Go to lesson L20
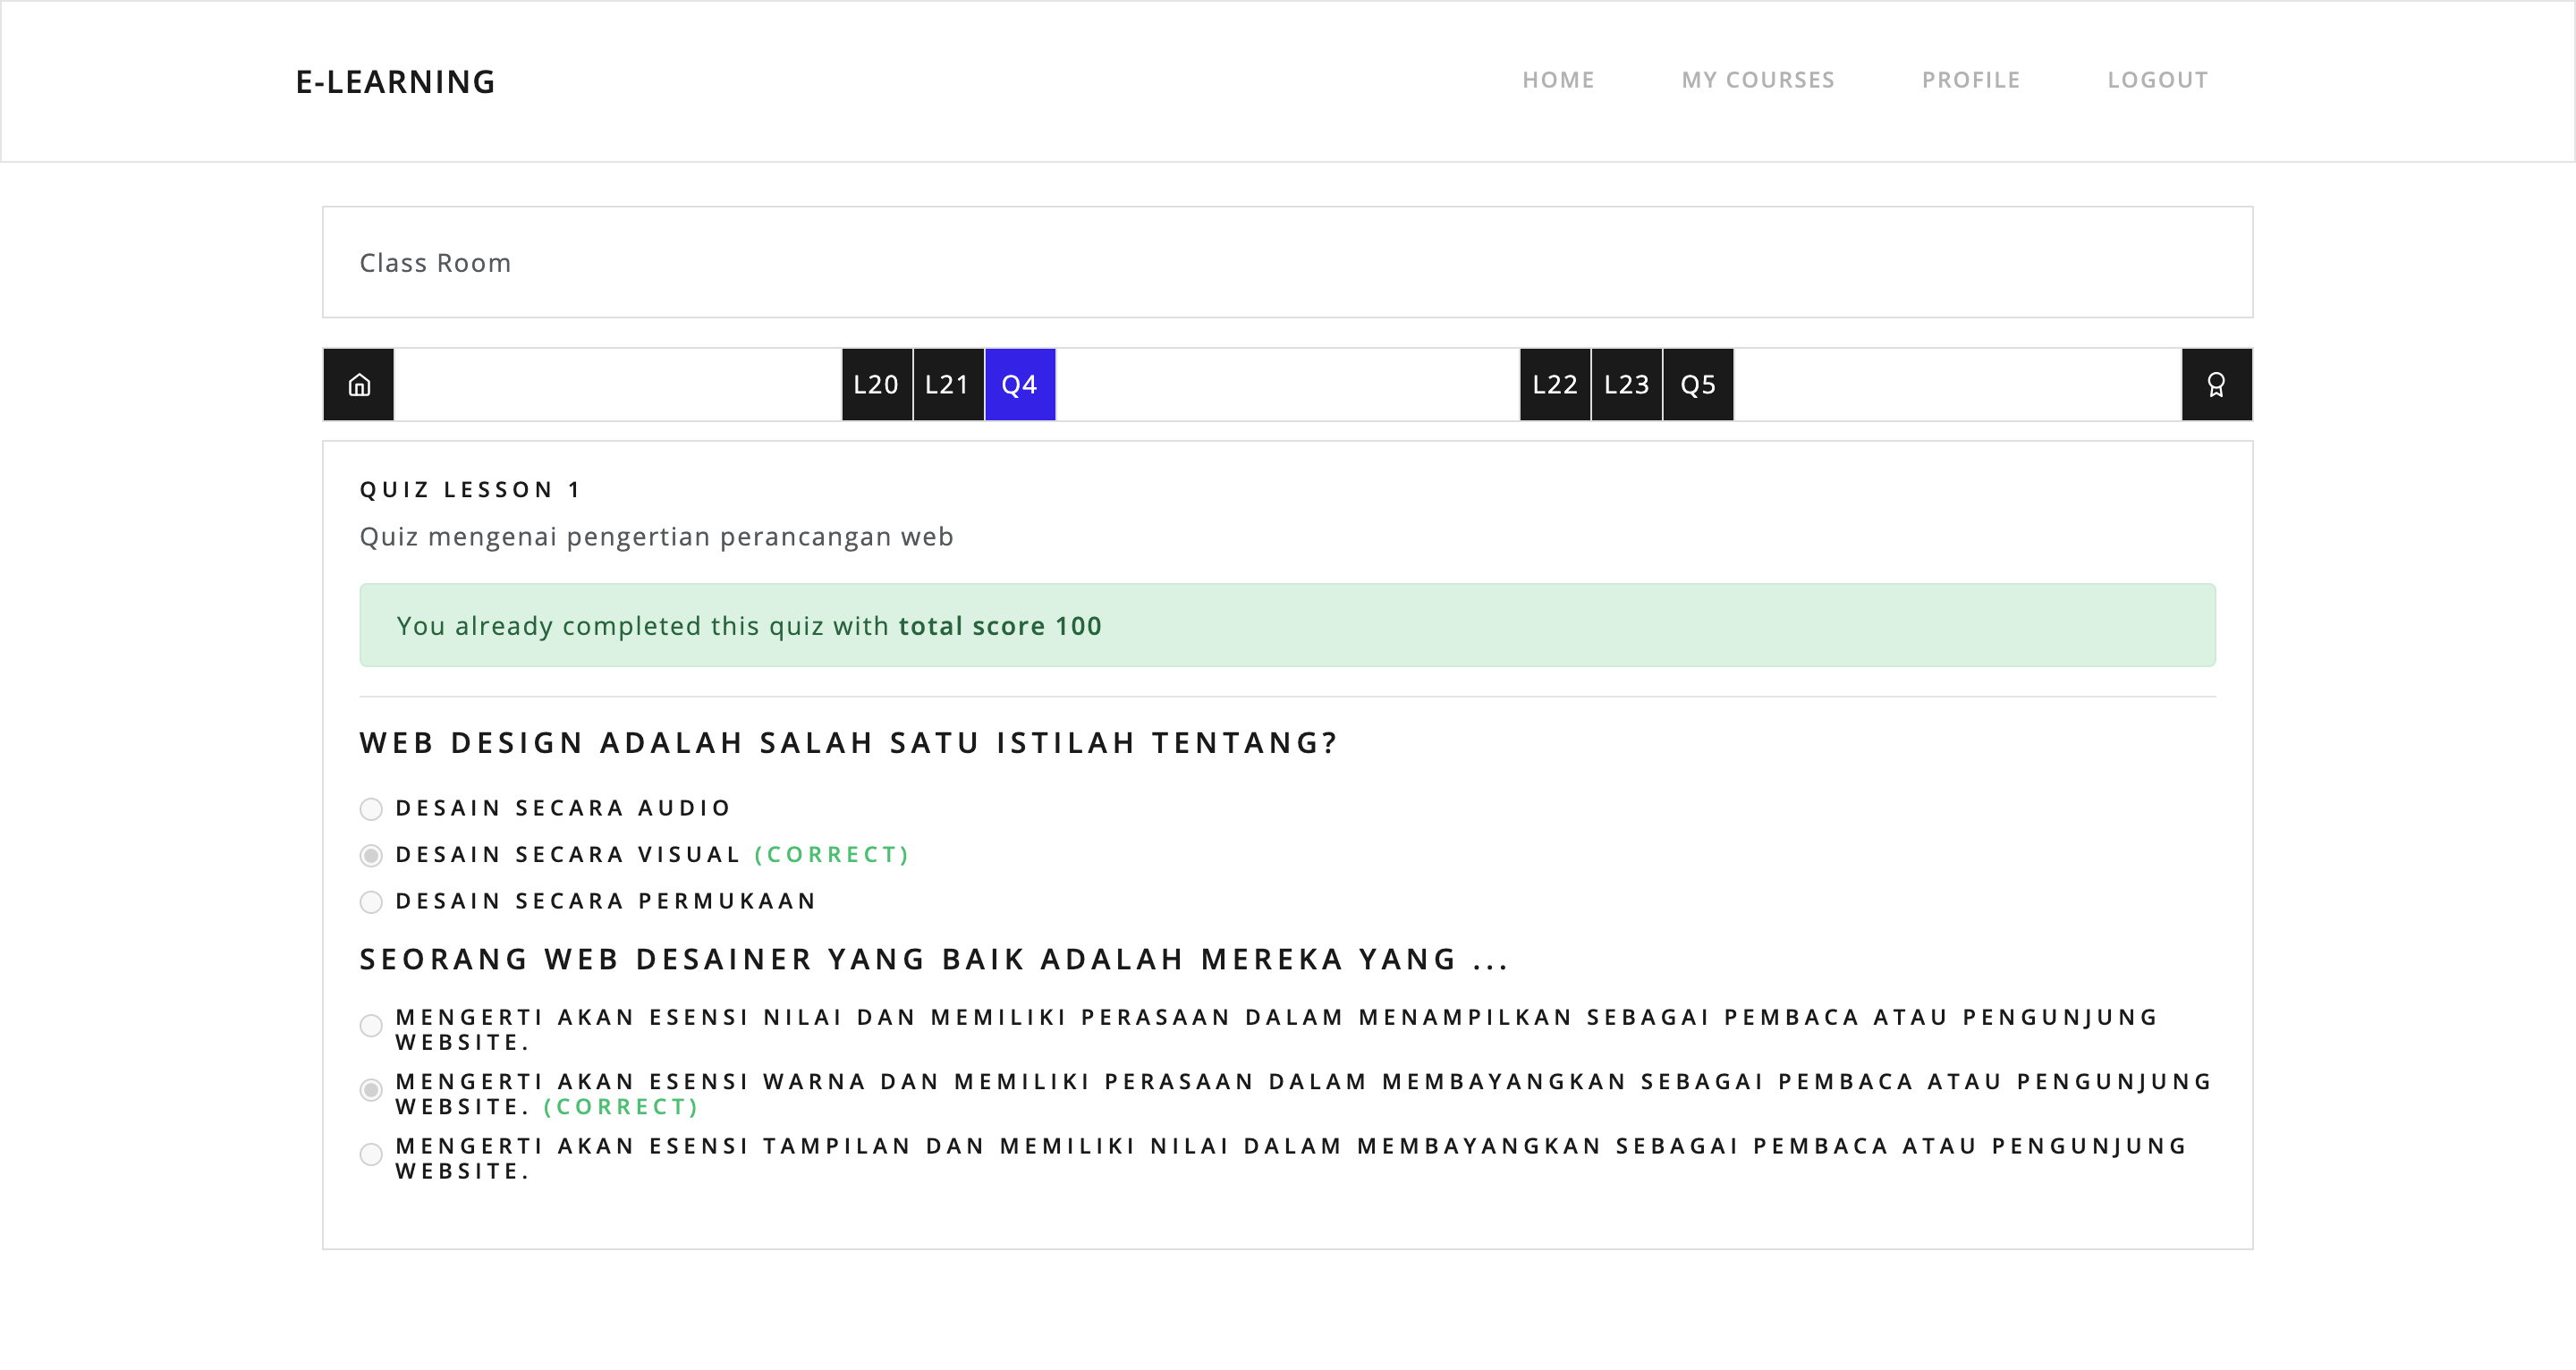Screen dimensions: 2576x1370 click(x=876, y=385)
